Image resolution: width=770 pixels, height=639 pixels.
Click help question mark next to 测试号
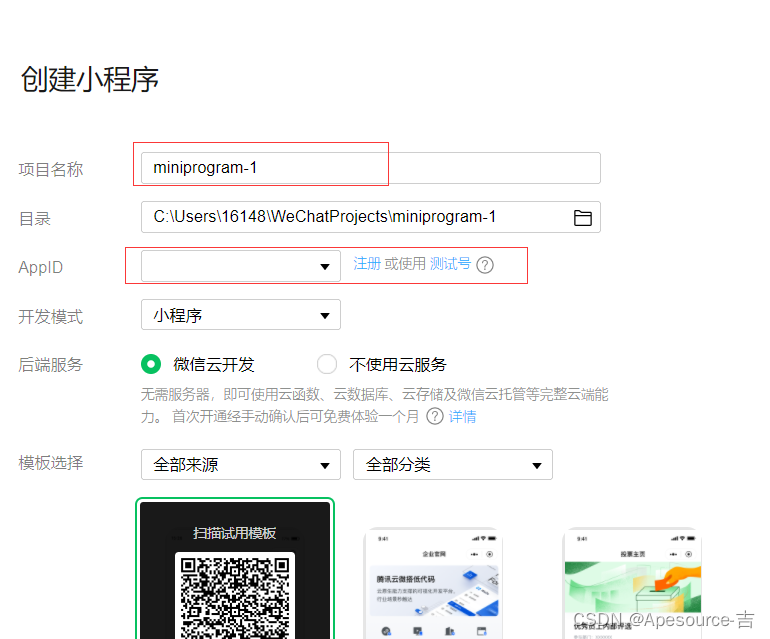tap(485, 265)
